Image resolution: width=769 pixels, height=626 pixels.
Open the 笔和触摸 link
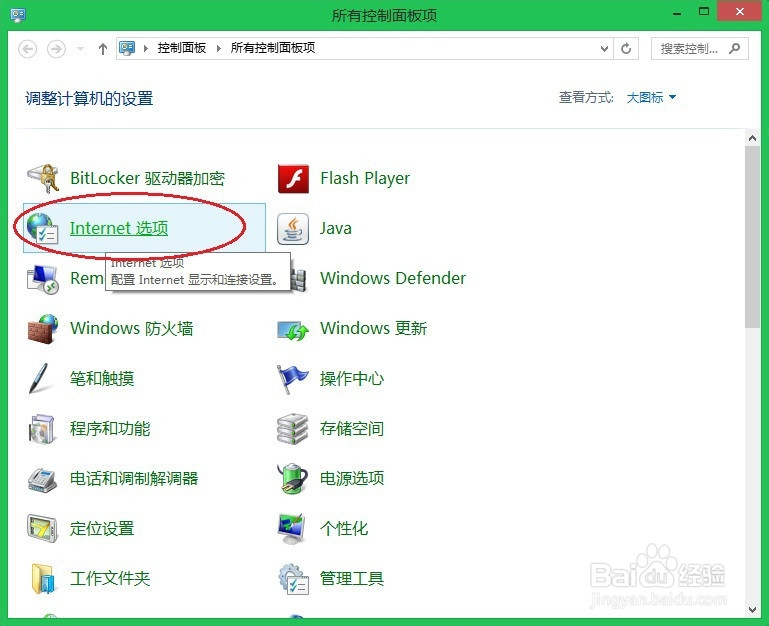tap(102, 379)
